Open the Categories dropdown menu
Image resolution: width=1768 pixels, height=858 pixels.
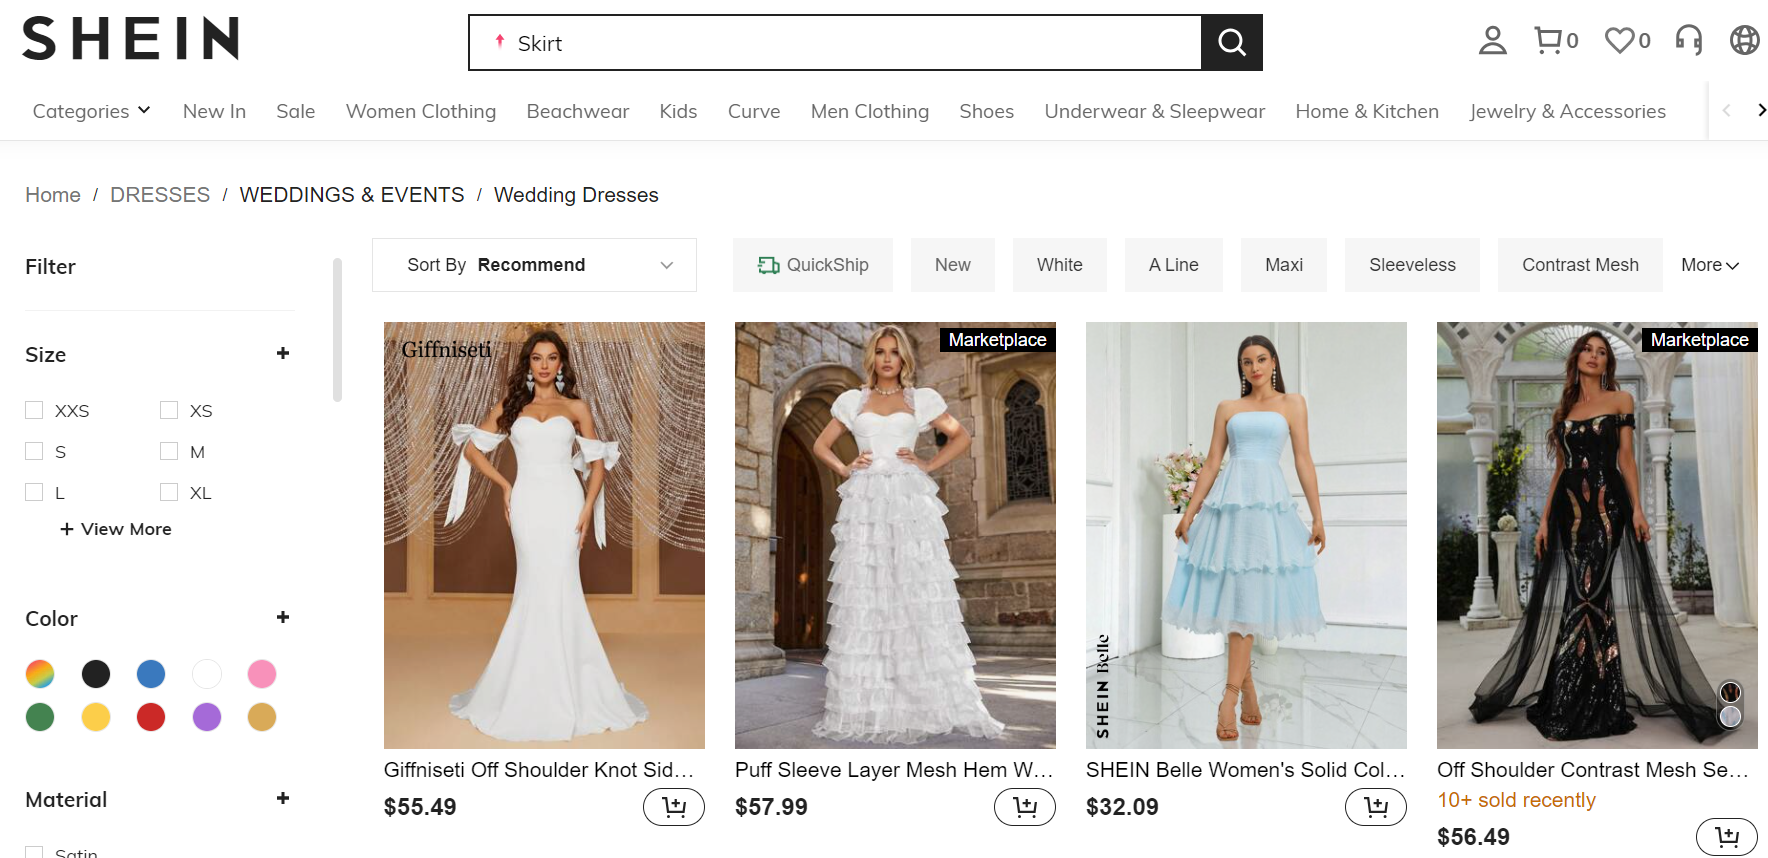(91, 111)
